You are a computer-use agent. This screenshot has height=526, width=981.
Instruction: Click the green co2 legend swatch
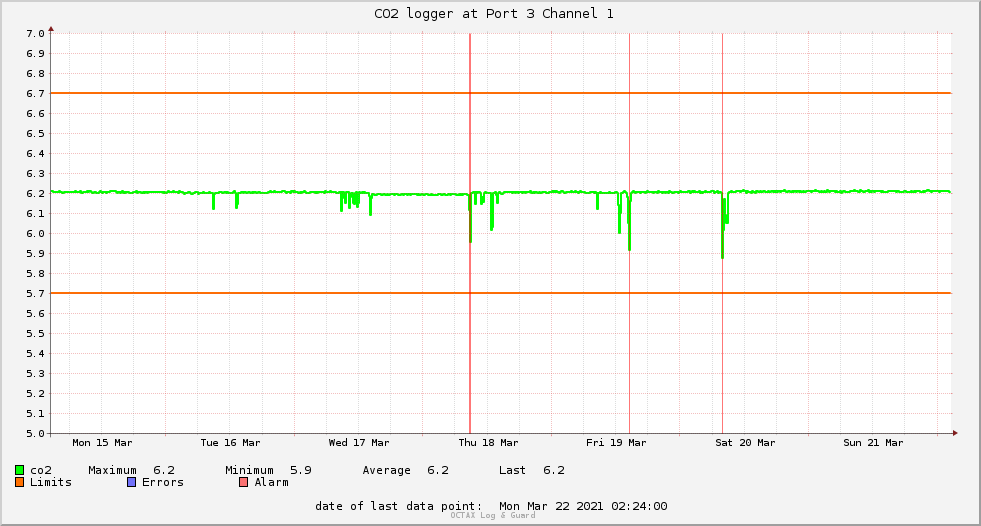tap(19, 470)
